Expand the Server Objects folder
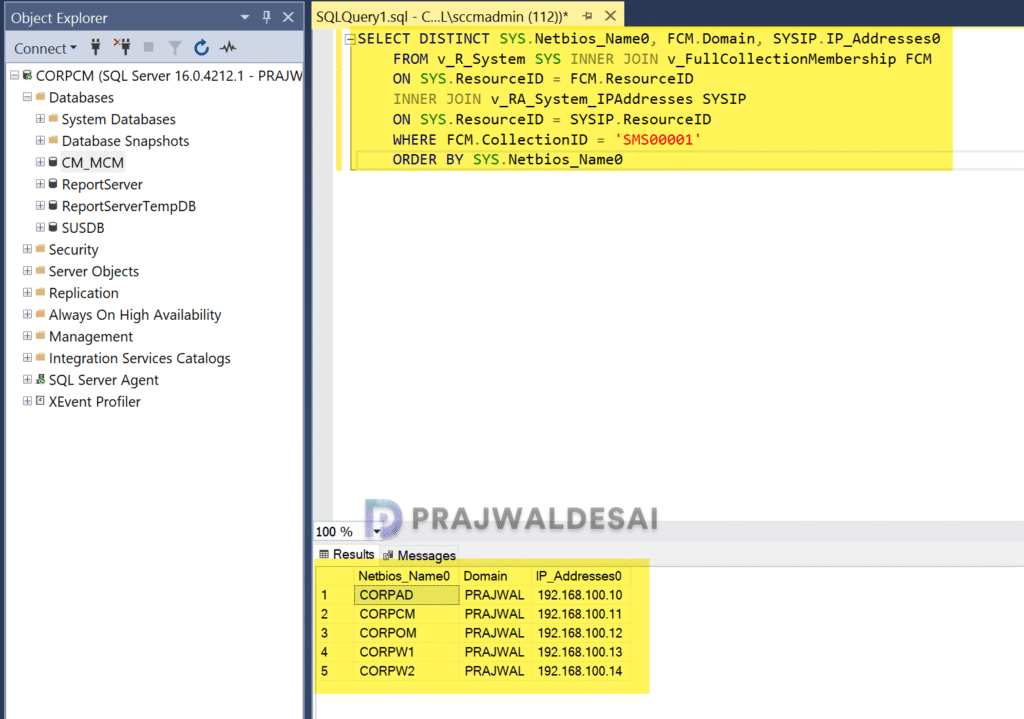Image resolution: width=1024 pixels, height=719 pixels. click(27, 270)
